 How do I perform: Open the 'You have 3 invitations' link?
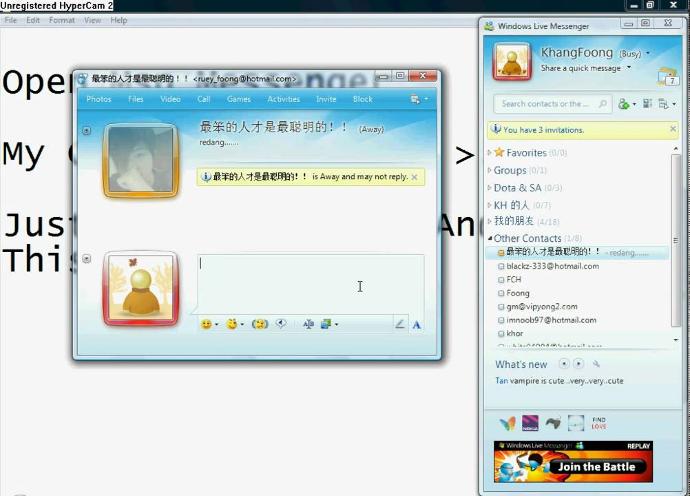coord(543,130)
